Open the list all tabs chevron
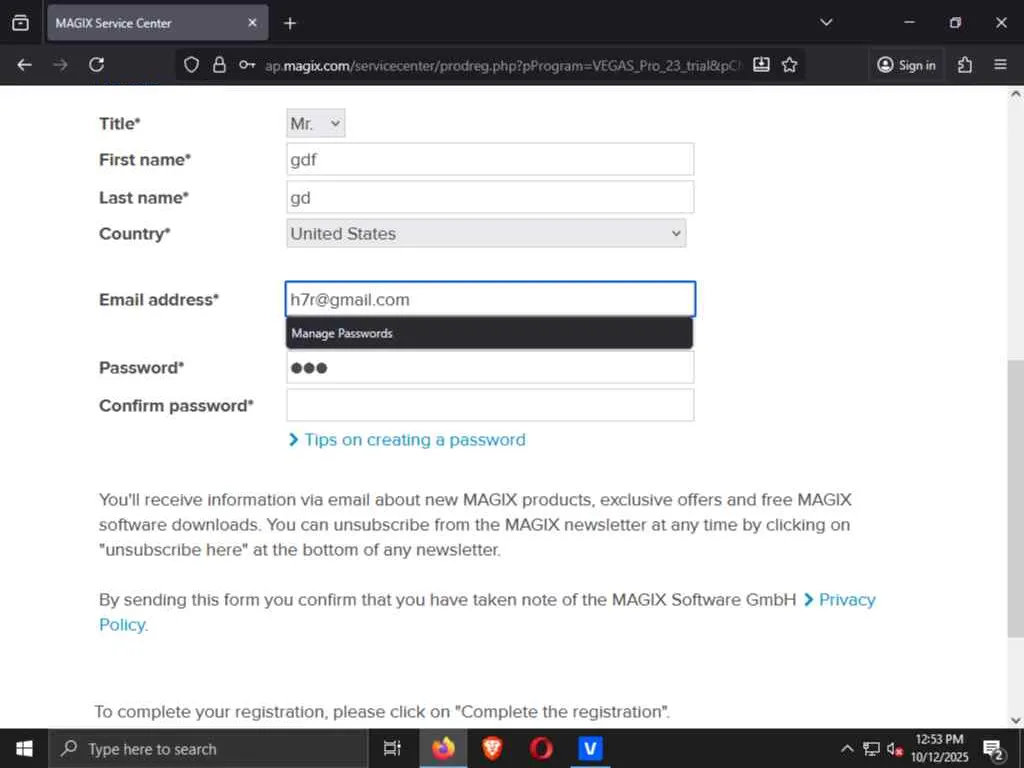1024x768 pixels. tap(826, 23)
